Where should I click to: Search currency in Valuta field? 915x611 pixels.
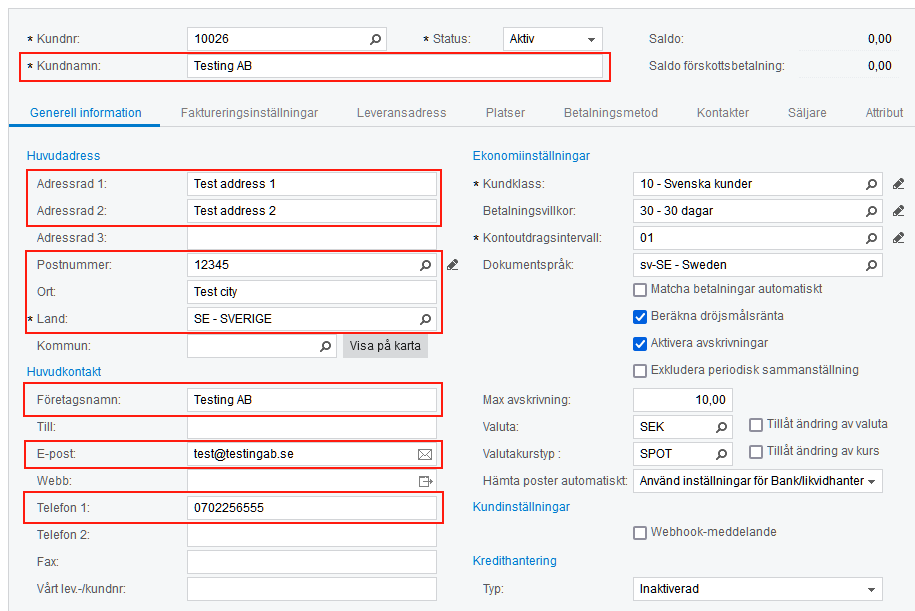pos(722,427)
